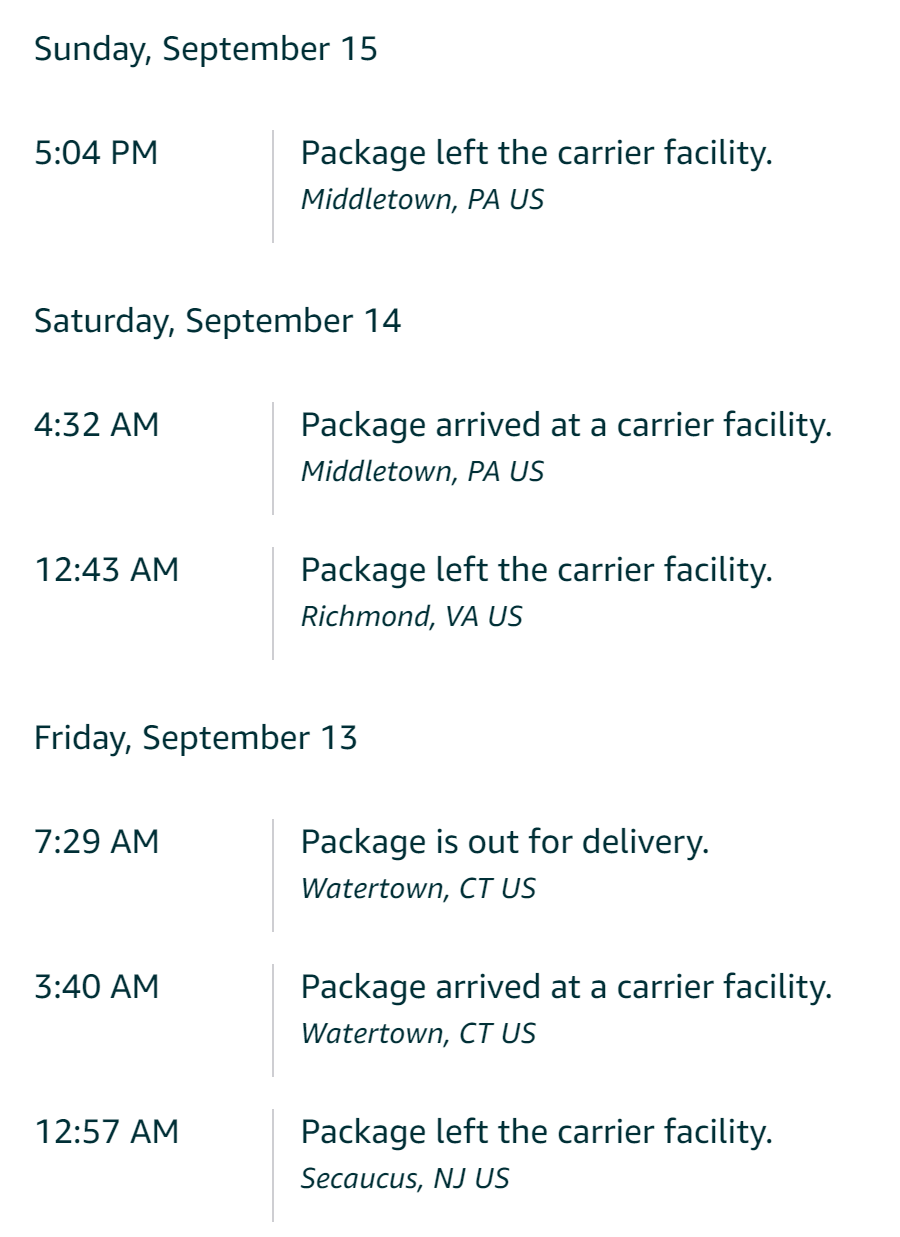Click the Secaucus, NJ US location text
The height and width of the screenshot is (1237, 900).
pos(405,1178)
